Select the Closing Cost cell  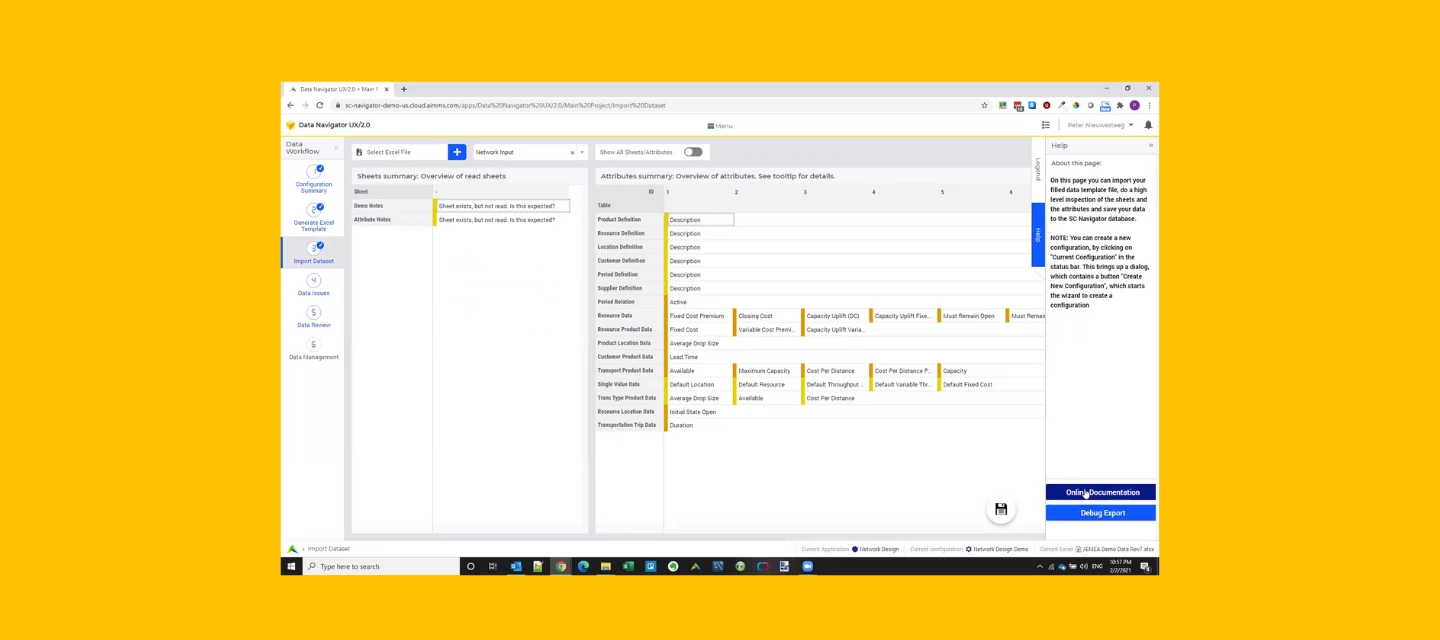click(768, 315)
